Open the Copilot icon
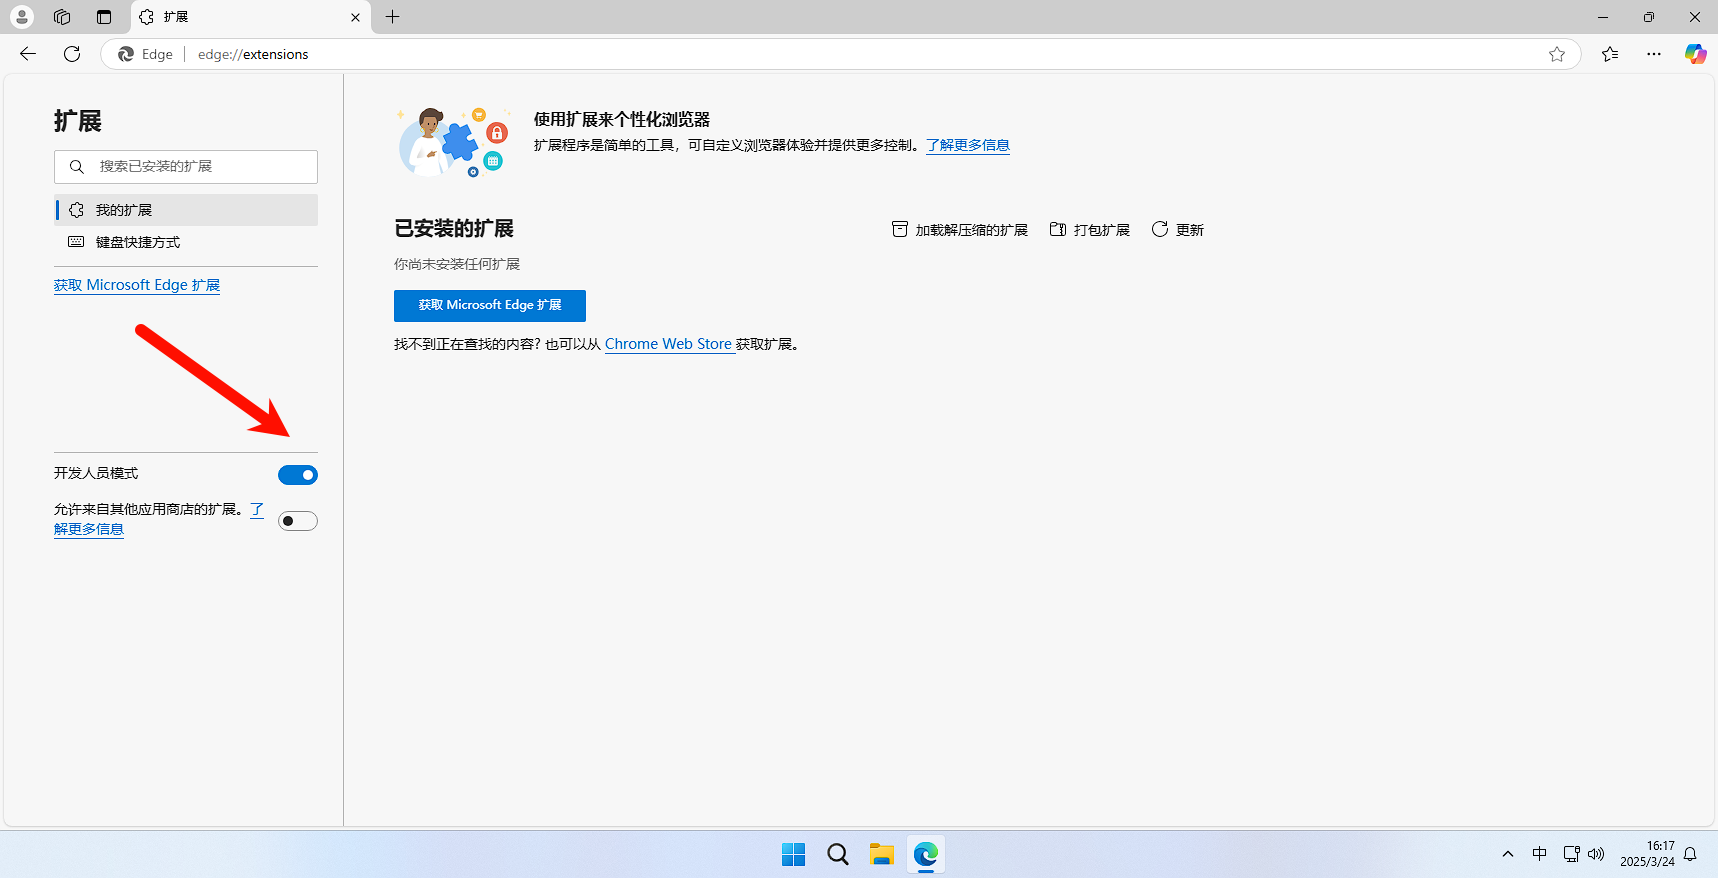The image size is (1718, 878). click(x=1695, y=54)
